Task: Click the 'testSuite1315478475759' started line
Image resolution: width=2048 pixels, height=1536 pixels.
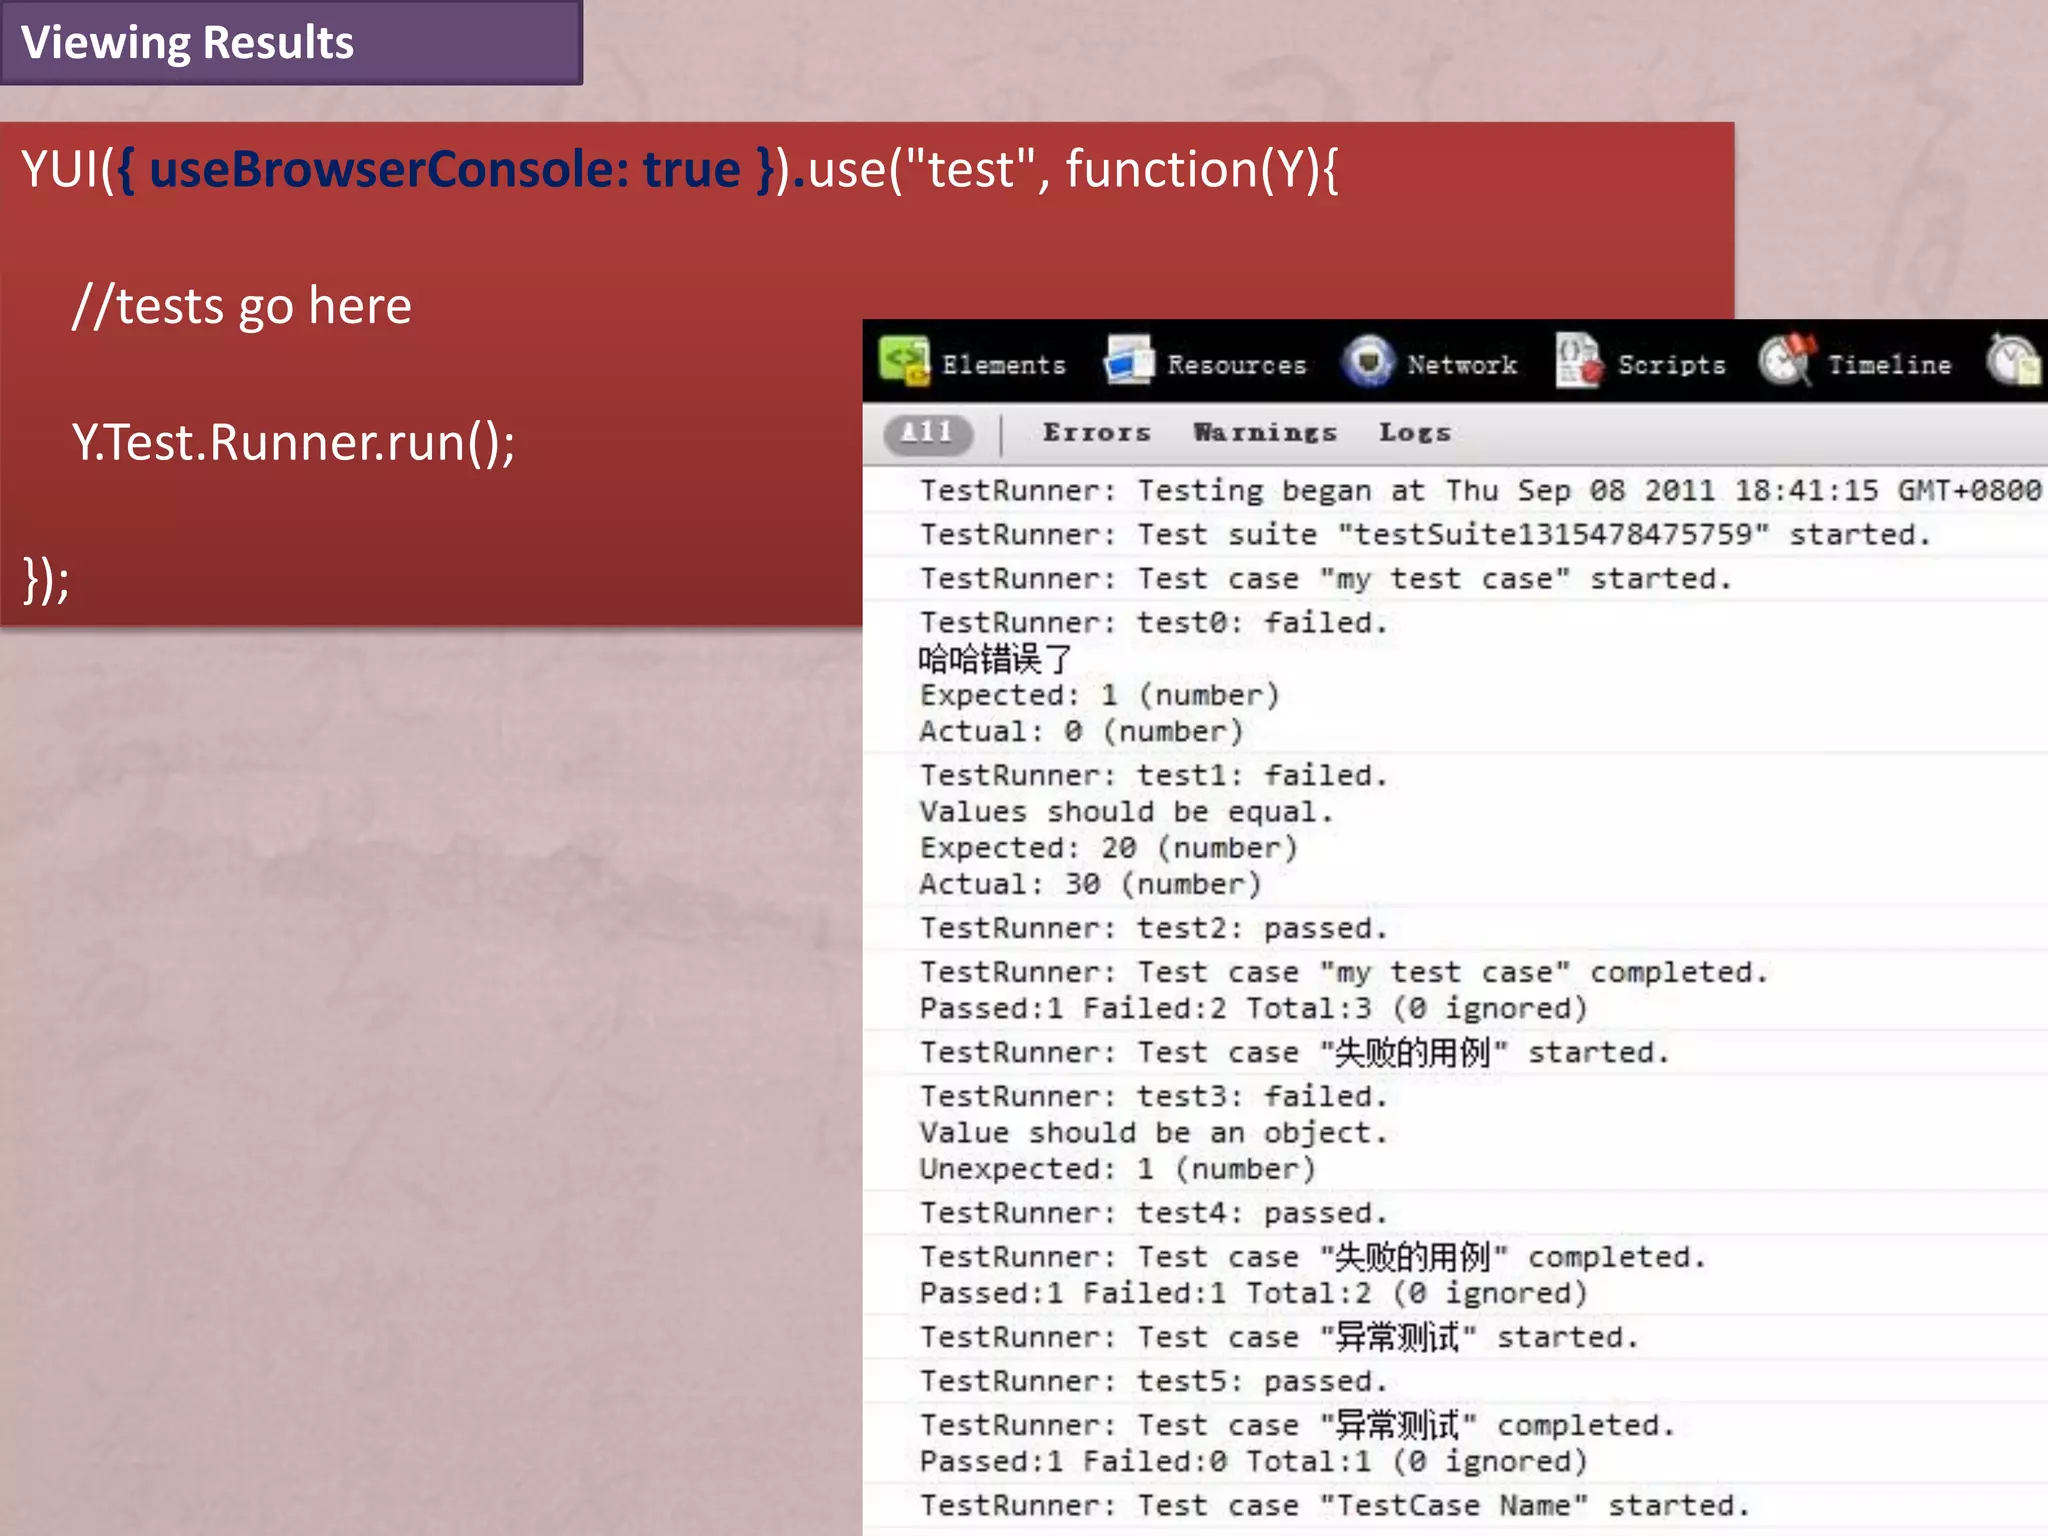Action: 1426,535
